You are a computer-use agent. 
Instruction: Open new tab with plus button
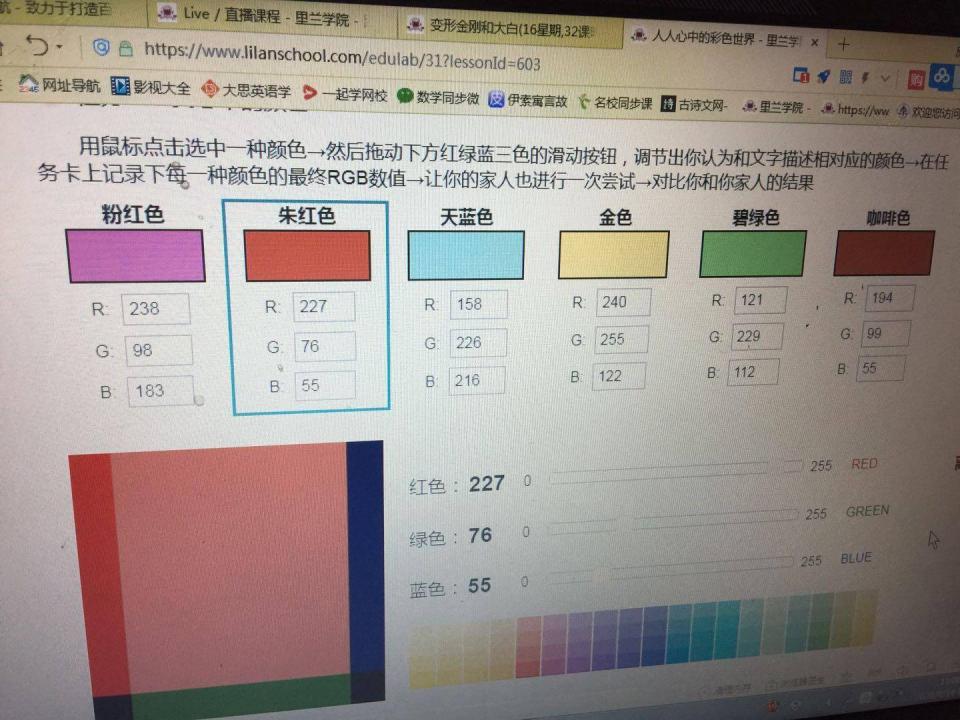tap(843, 44)
